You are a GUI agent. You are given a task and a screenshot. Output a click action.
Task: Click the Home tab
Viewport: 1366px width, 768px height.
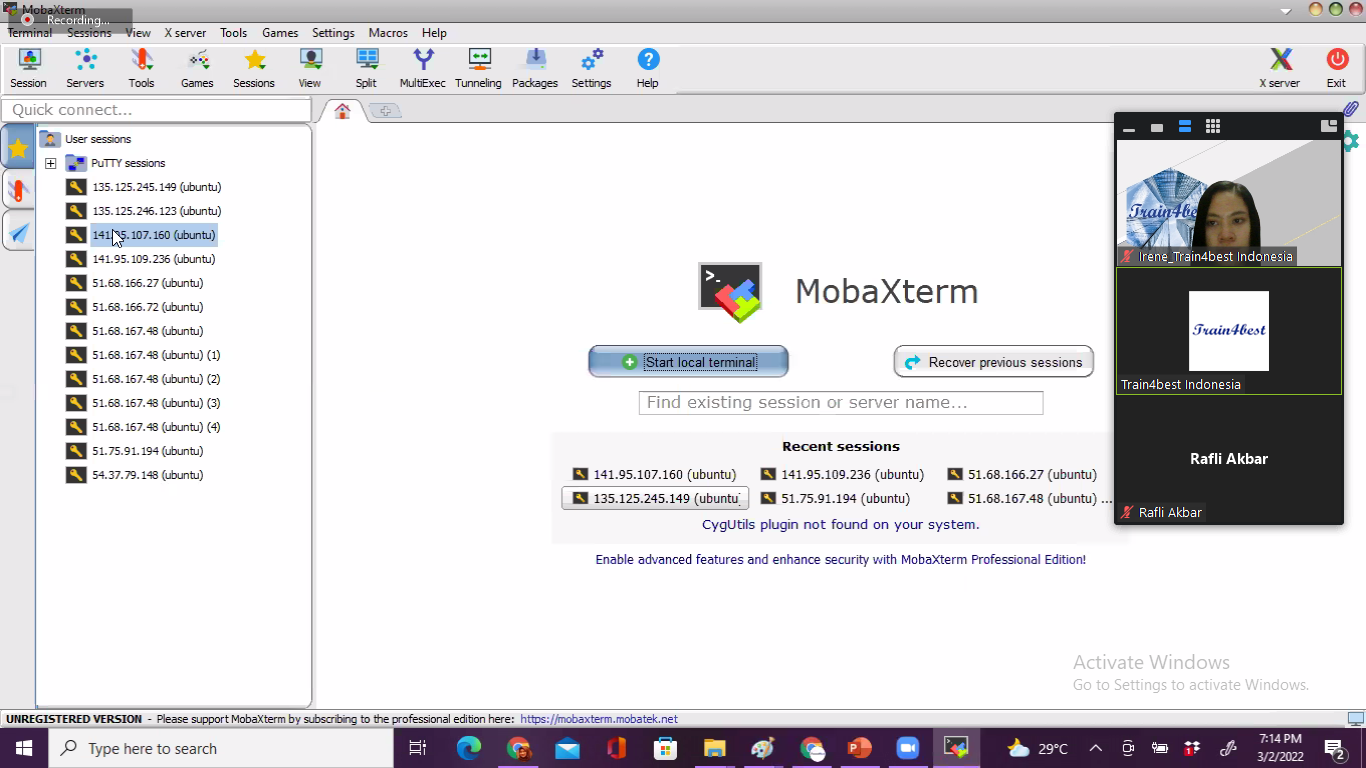[342, 111]
